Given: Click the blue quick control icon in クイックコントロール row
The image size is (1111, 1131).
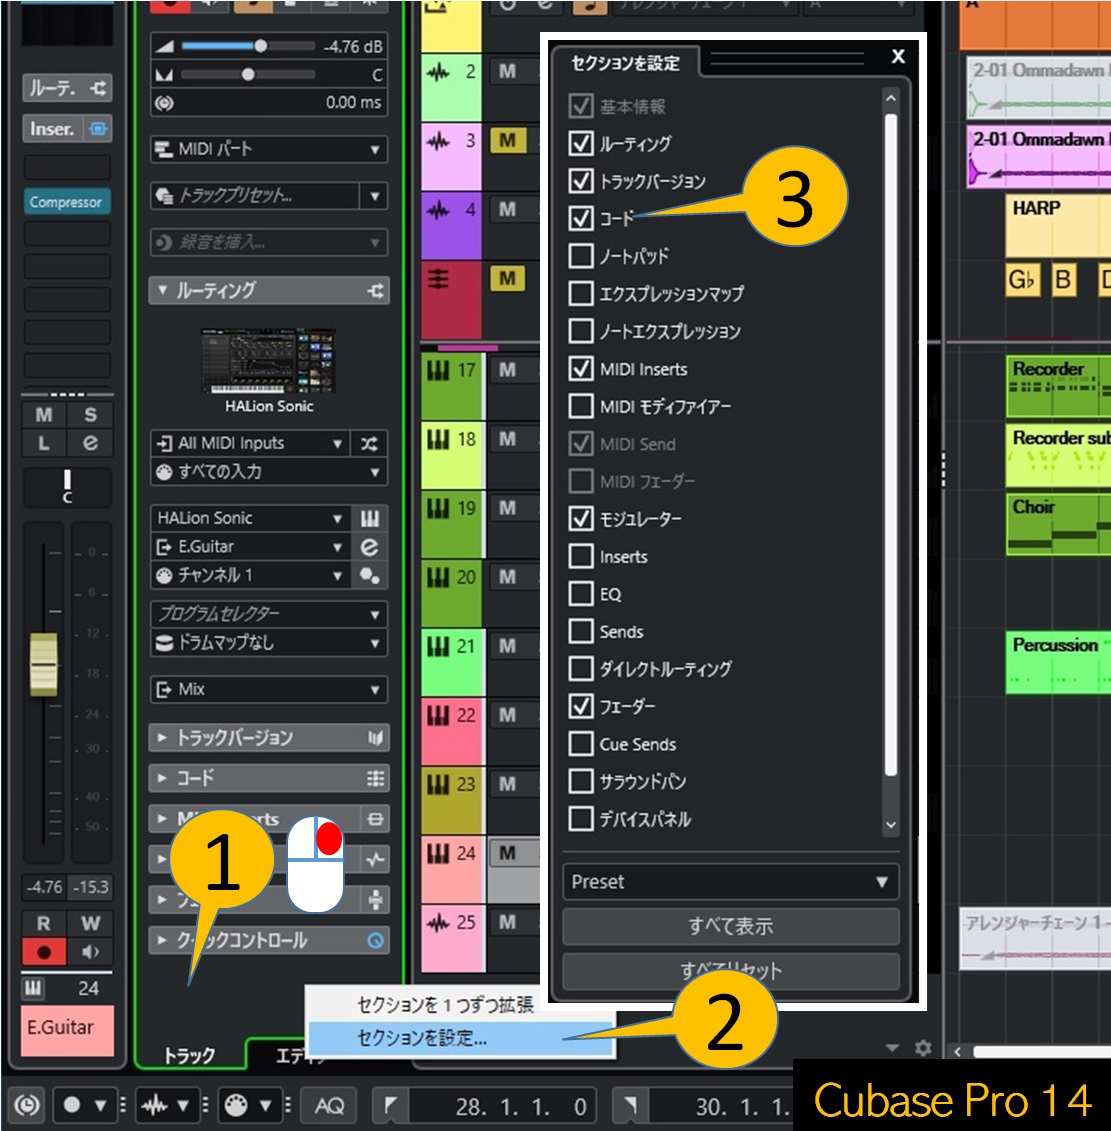Looking at the screenshot, I should [375, 941].
